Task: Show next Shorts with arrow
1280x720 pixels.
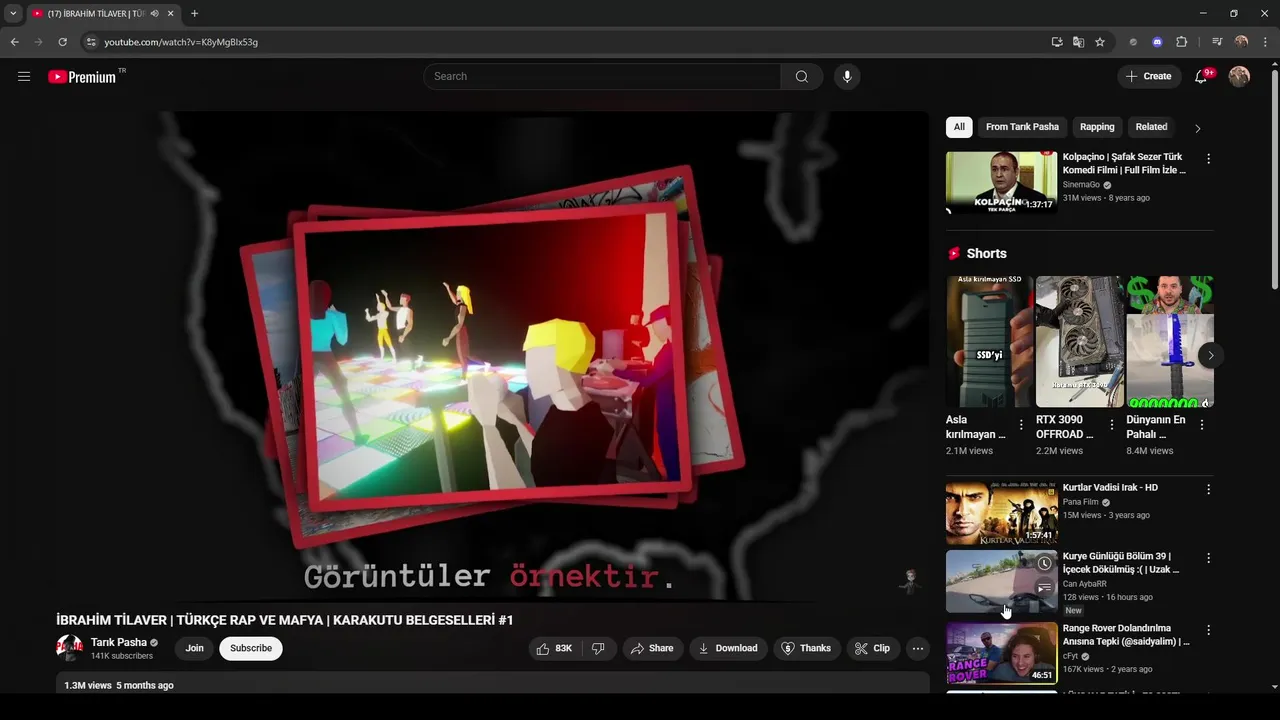Action: 1210,355
